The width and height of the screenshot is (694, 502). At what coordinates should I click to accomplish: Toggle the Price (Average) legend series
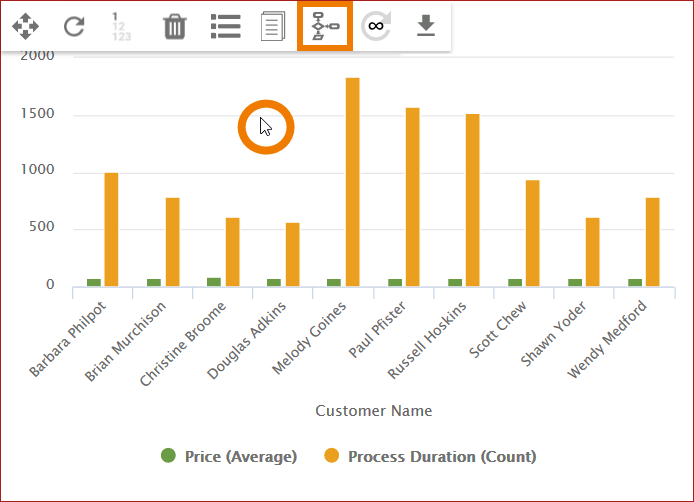tap(238, 457)
